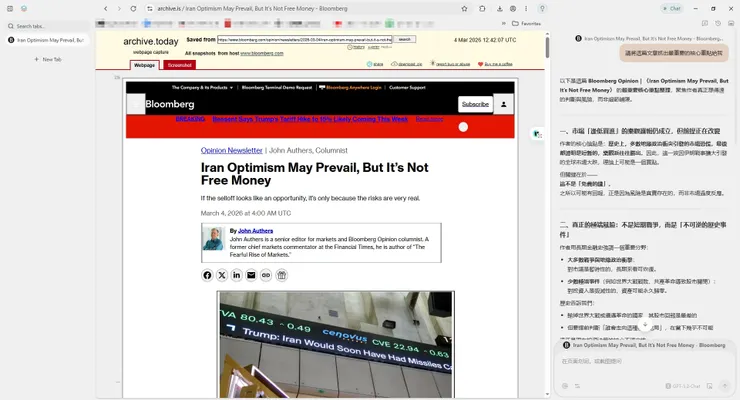
Task: Select the Iran Optimism May Prevail tab in the sidebar
Action: click(47, 40)
